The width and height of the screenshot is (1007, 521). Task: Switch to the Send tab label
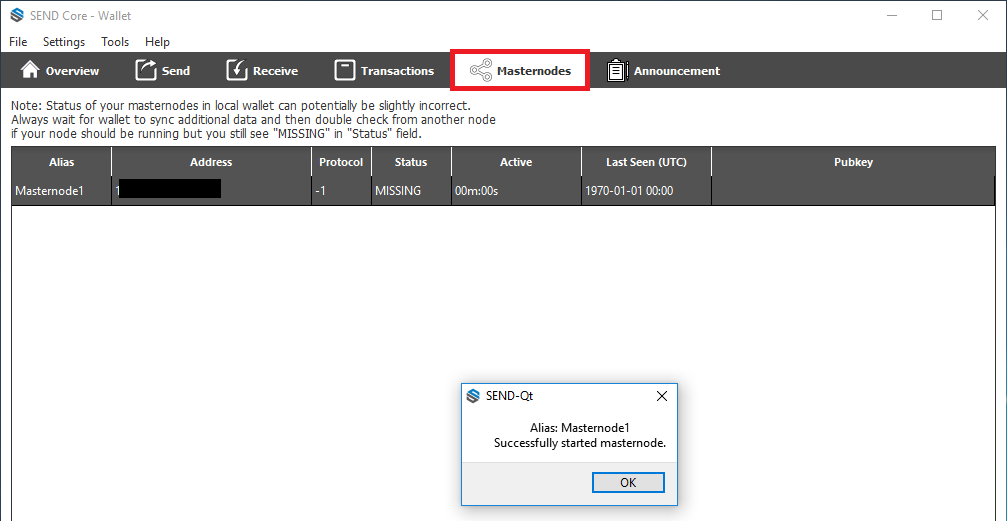click(176, 71)
